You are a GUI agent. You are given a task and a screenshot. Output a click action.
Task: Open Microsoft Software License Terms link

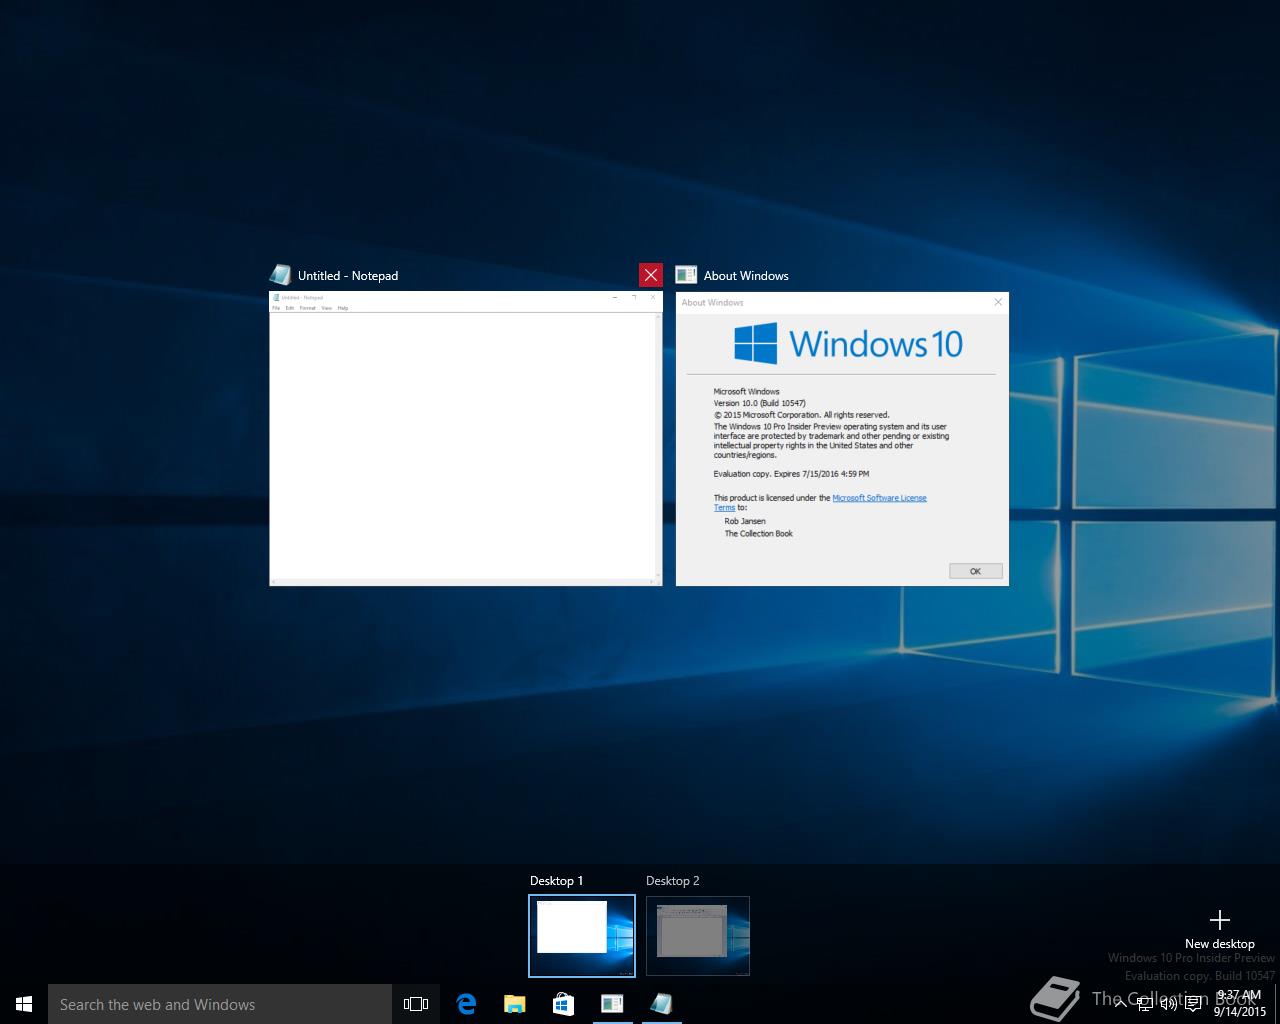pyautogui.click(x=879, y=498)
